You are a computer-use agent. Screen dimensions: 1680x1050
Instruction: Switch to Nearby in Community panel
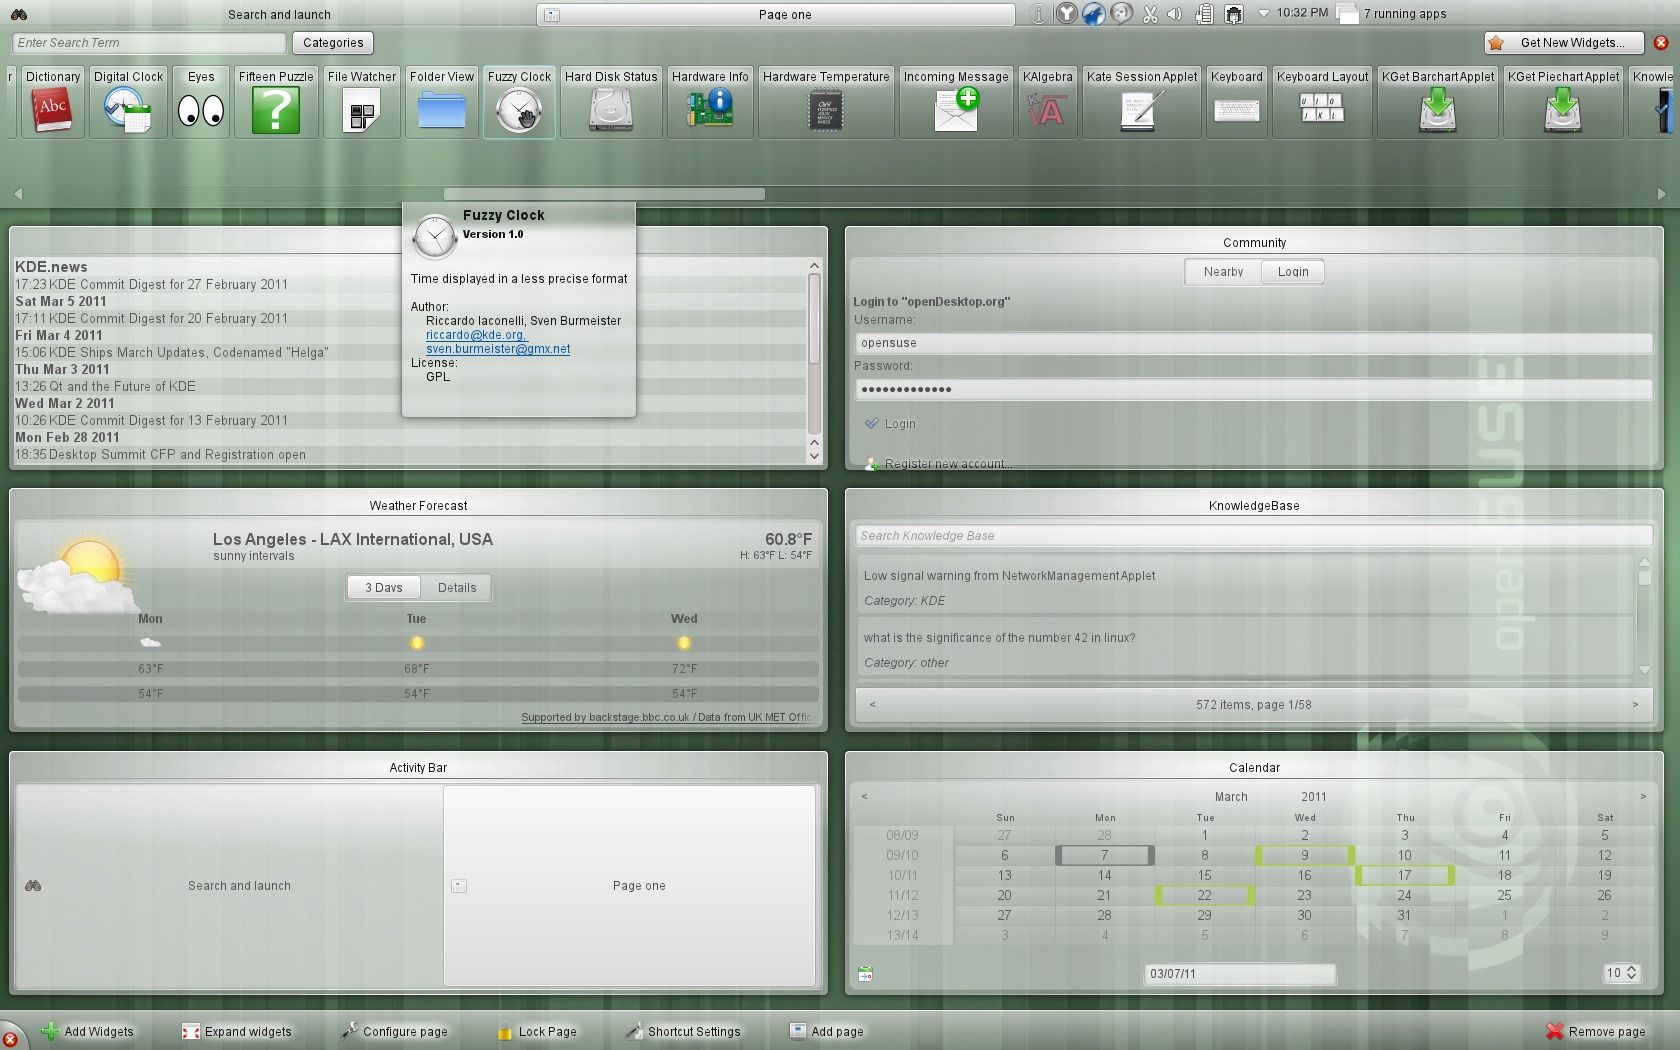pos(1223,272)
